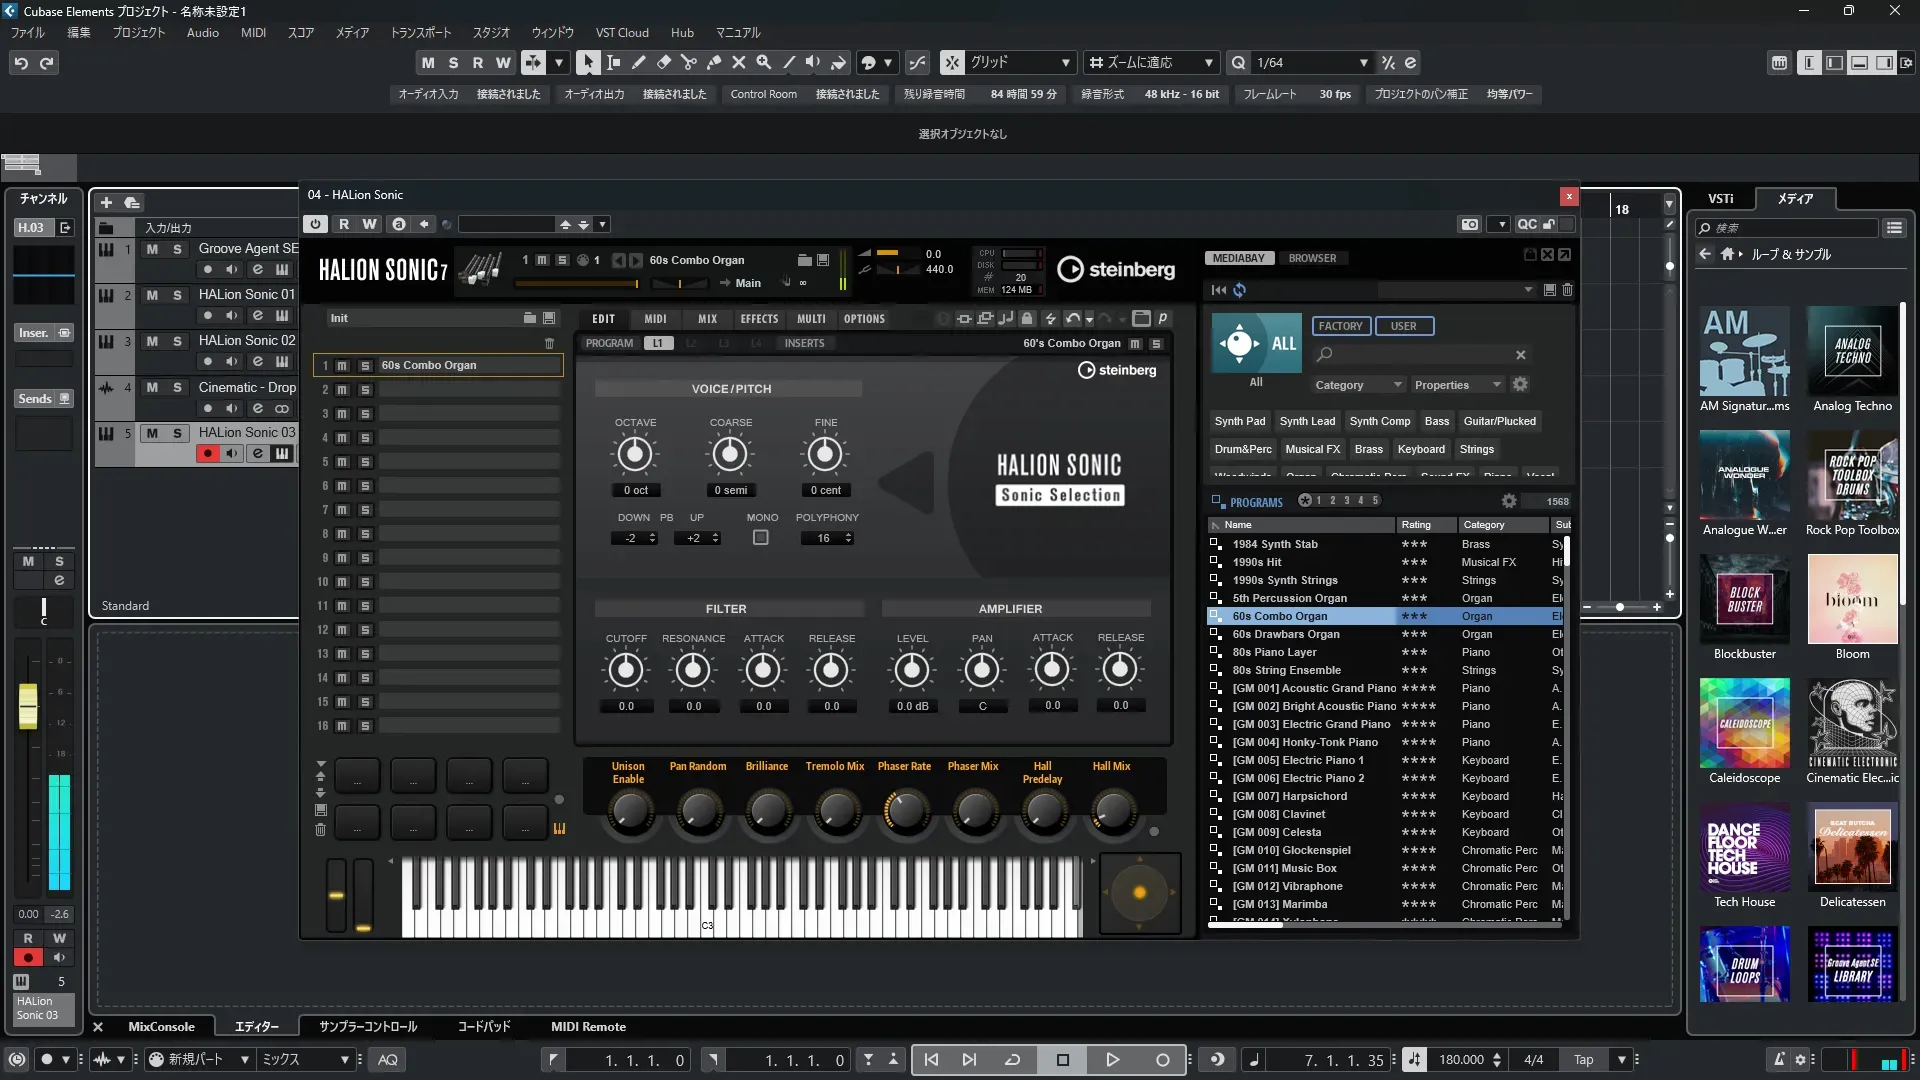The height and width of the screenshot is (1080, 1920).
Task: Select the Eraser tool
Action: tap(664, 62)
